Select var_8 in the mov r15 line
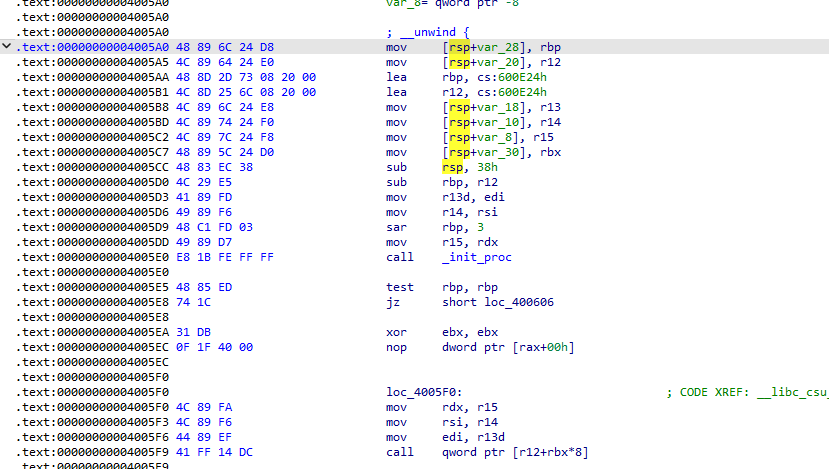The width and height of the screenshot is (829, 469). (493, 137)
